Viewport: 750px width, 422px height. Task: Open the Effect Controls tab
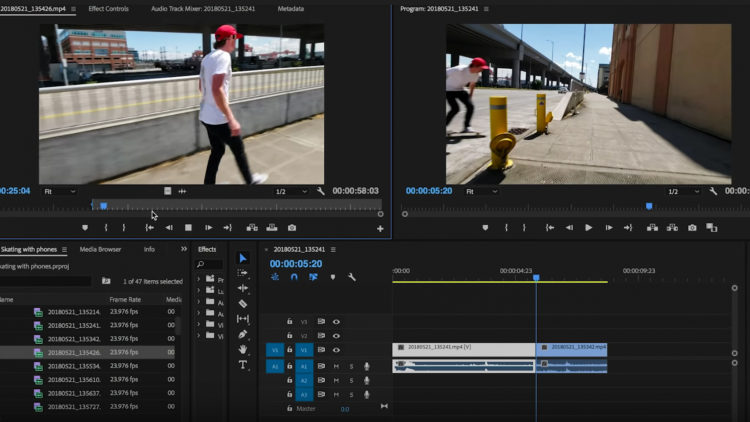point(108,8)
